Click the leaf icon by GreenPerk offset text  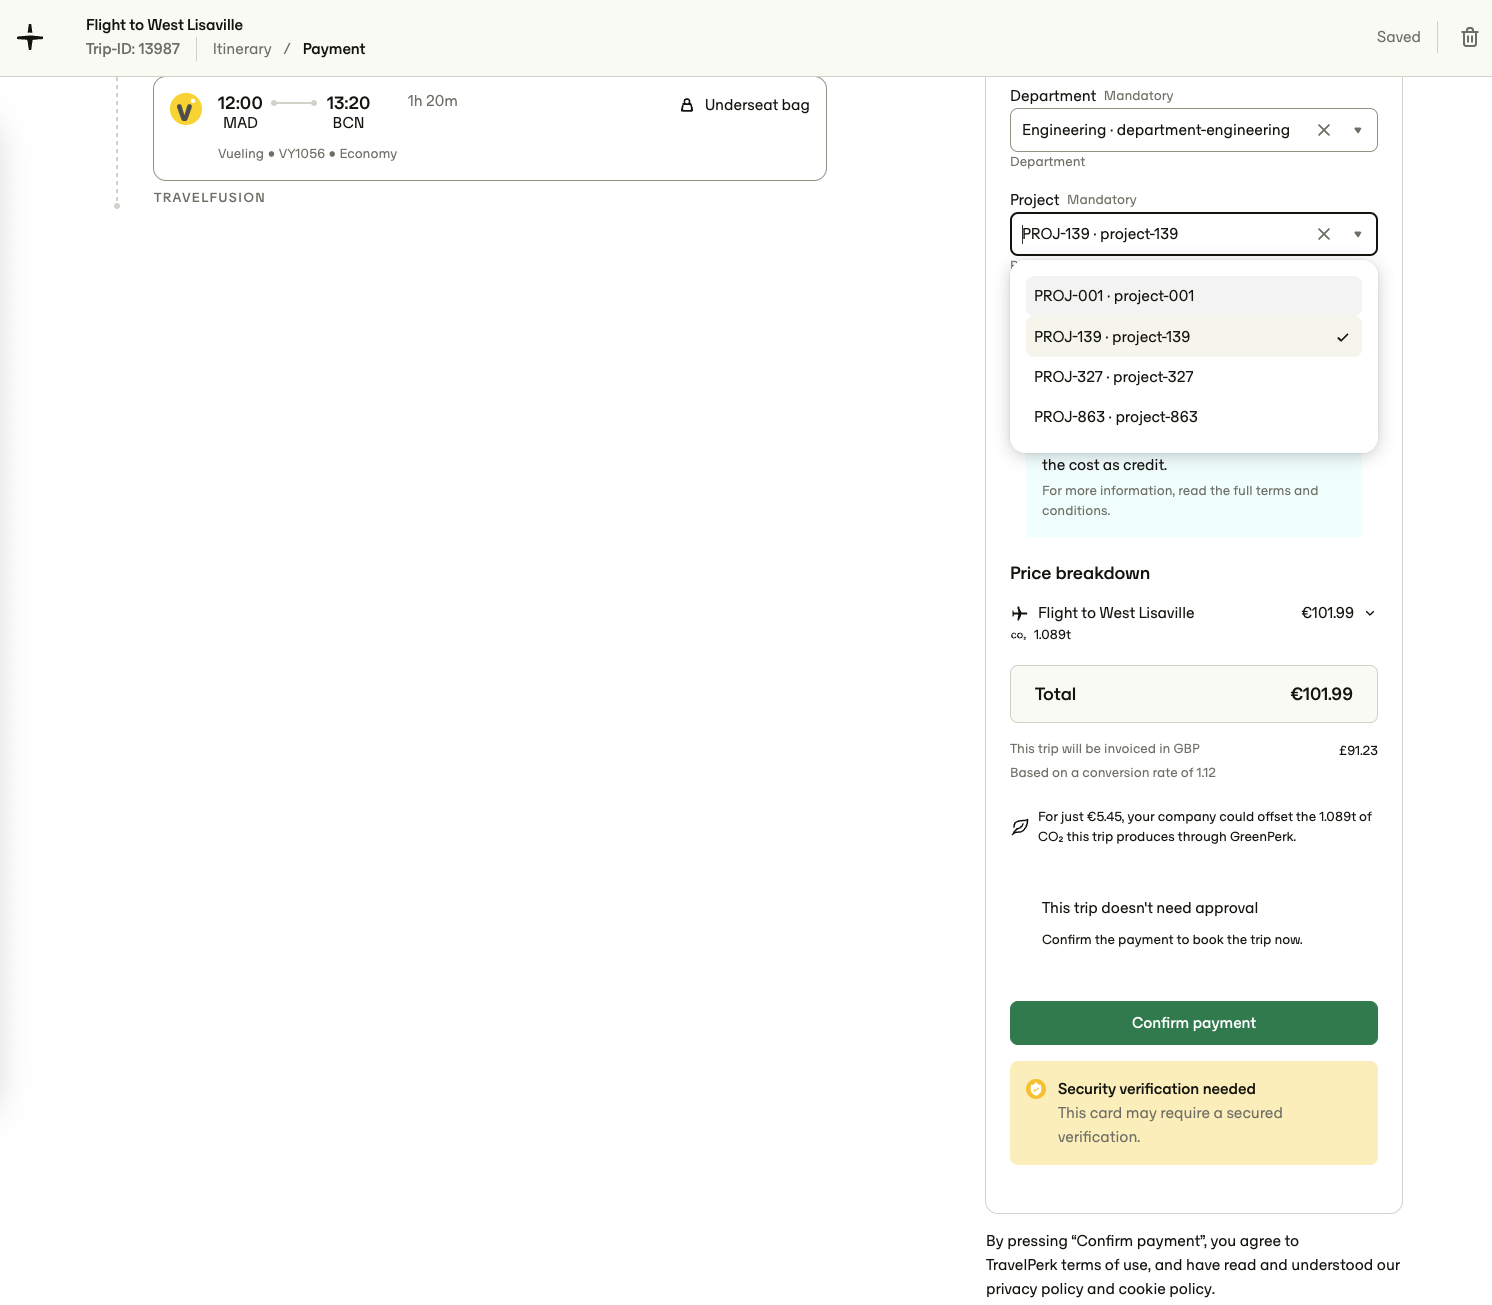(1020, 827)
